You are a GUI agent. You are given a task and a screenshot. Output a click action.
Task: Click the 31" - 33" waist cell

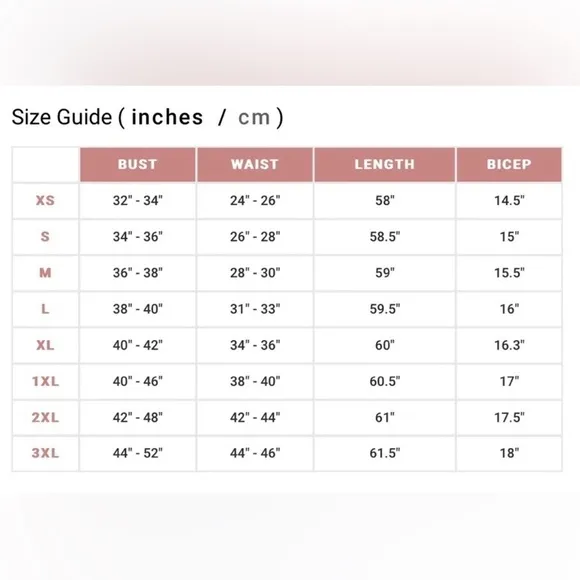tap(255, 309)
